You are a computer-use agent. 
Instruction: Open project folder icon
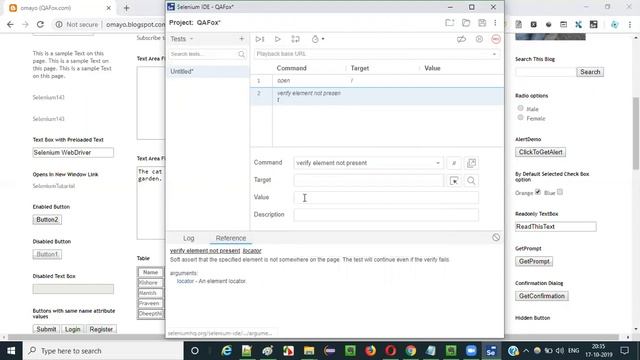pos(466,23)
